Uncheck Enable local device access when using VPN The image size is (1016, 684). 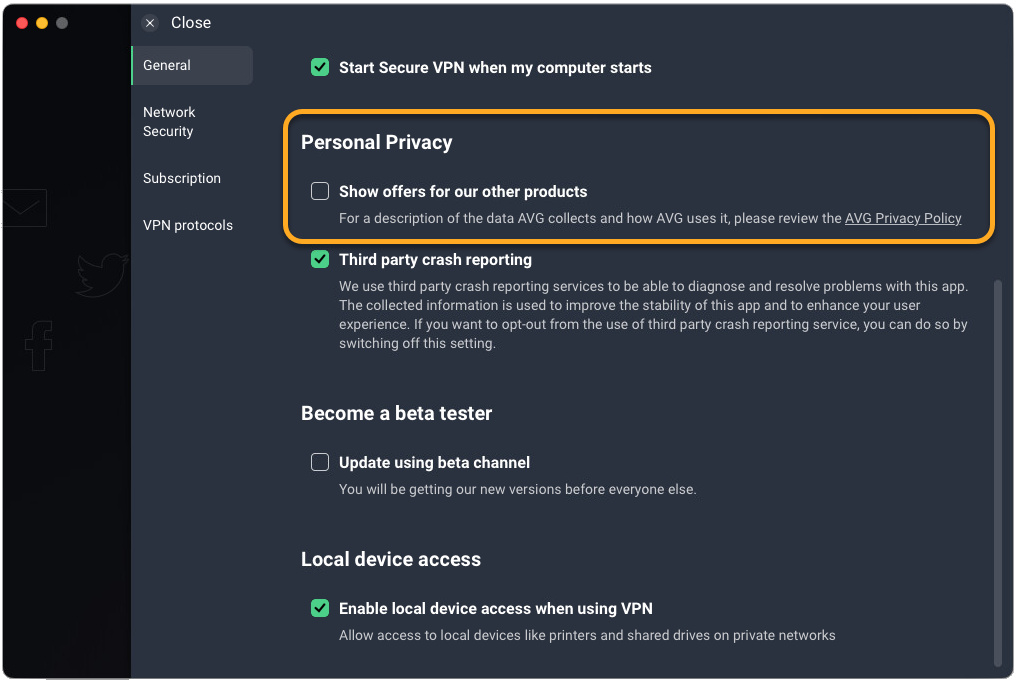[x=320, y=608]
